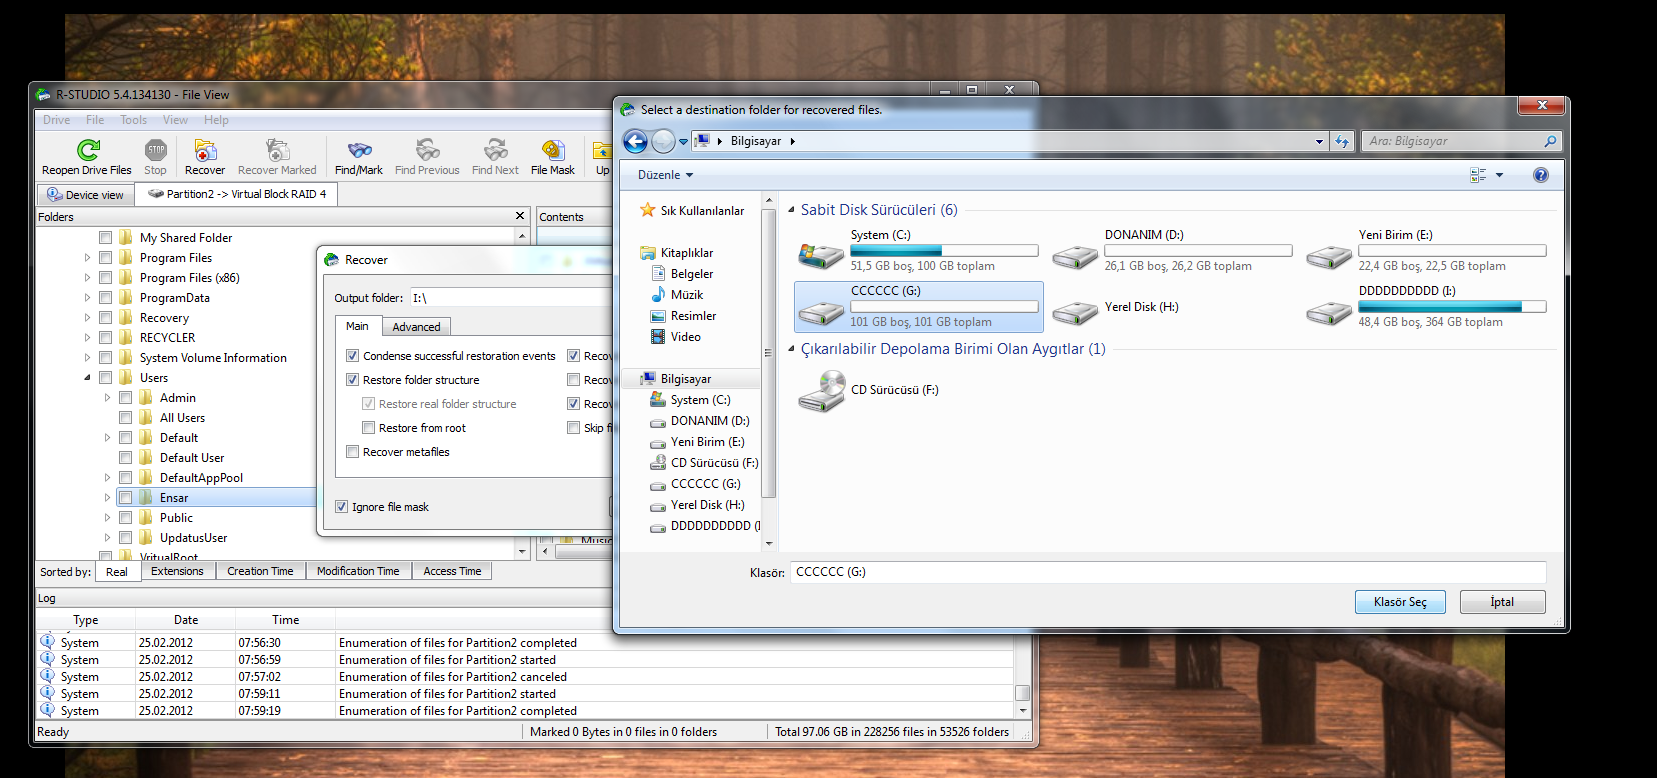Select Yeni Birim (E:) drive icon
Image resolution: width=1657 pixels, height=778 pixels.
[1329, 256]
